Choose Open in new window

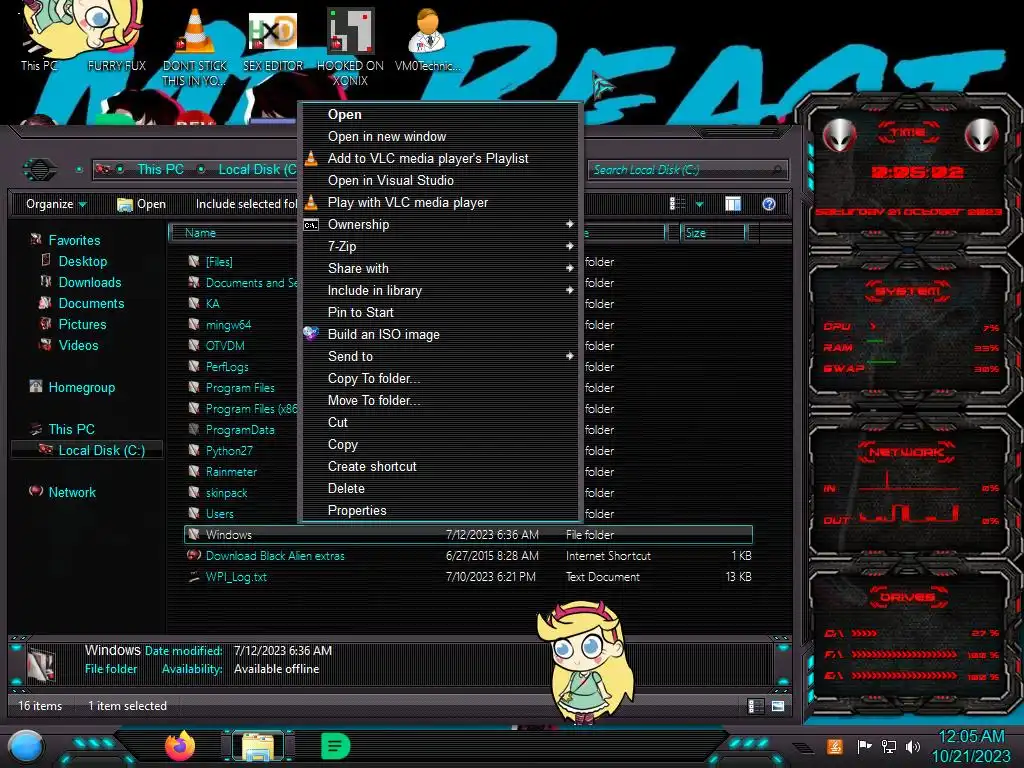pos(439,136)
